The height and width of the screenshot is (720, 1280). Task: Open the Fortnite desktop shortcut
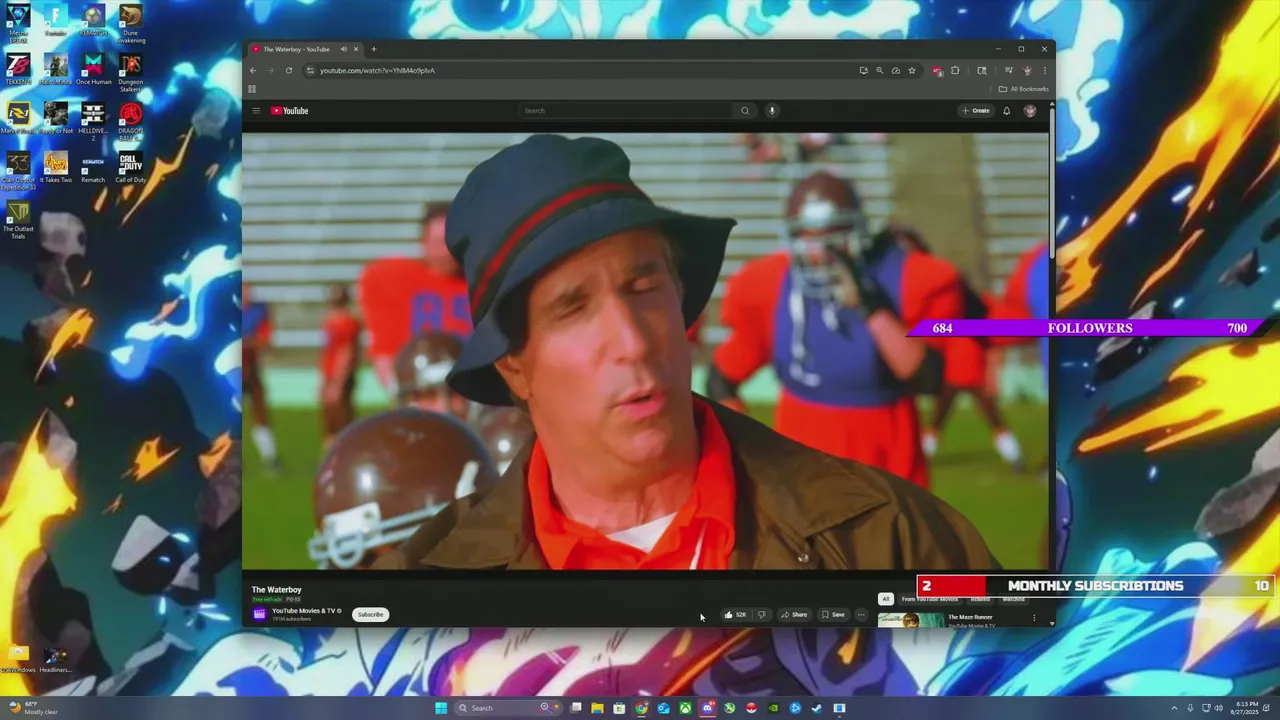pyautogui.click(x=56, y=20)
